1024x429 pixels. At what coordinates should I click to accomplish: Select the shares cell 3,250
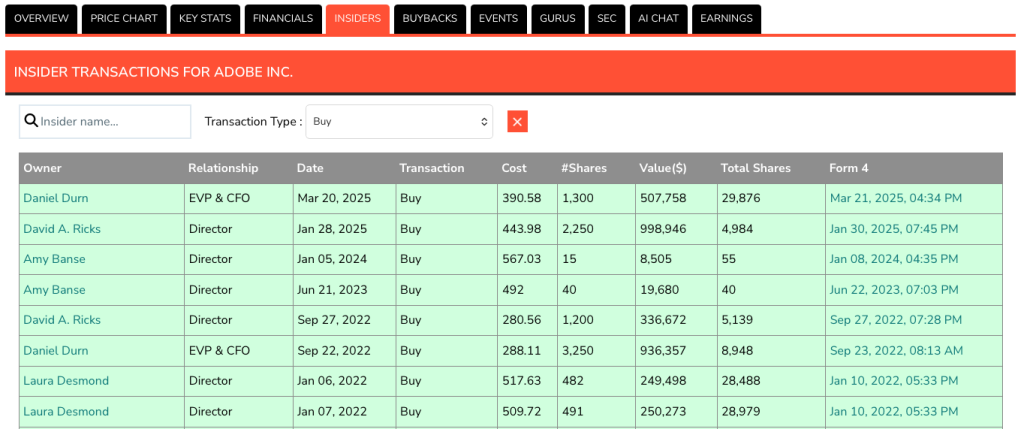(x=596, y=351)
